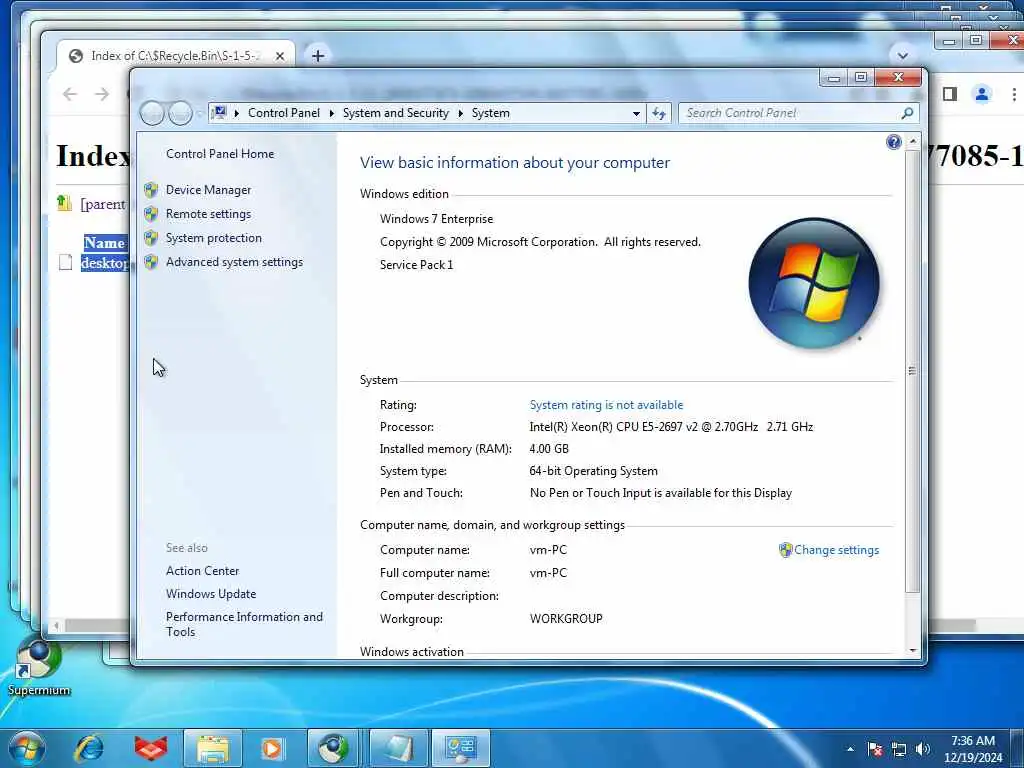Open Windows Explorer from taskbar

coord(213,748)
